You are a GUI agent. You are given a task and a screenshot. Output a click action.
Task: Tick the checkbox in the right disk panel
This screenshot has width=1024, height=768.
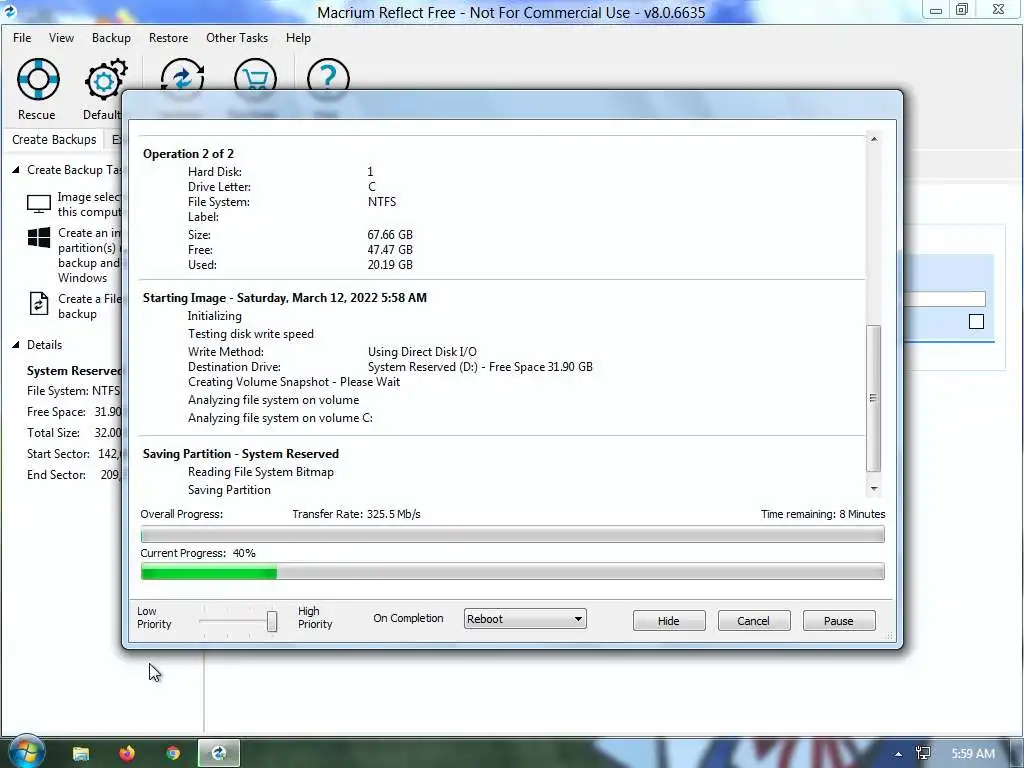click(x=976, y=321)
